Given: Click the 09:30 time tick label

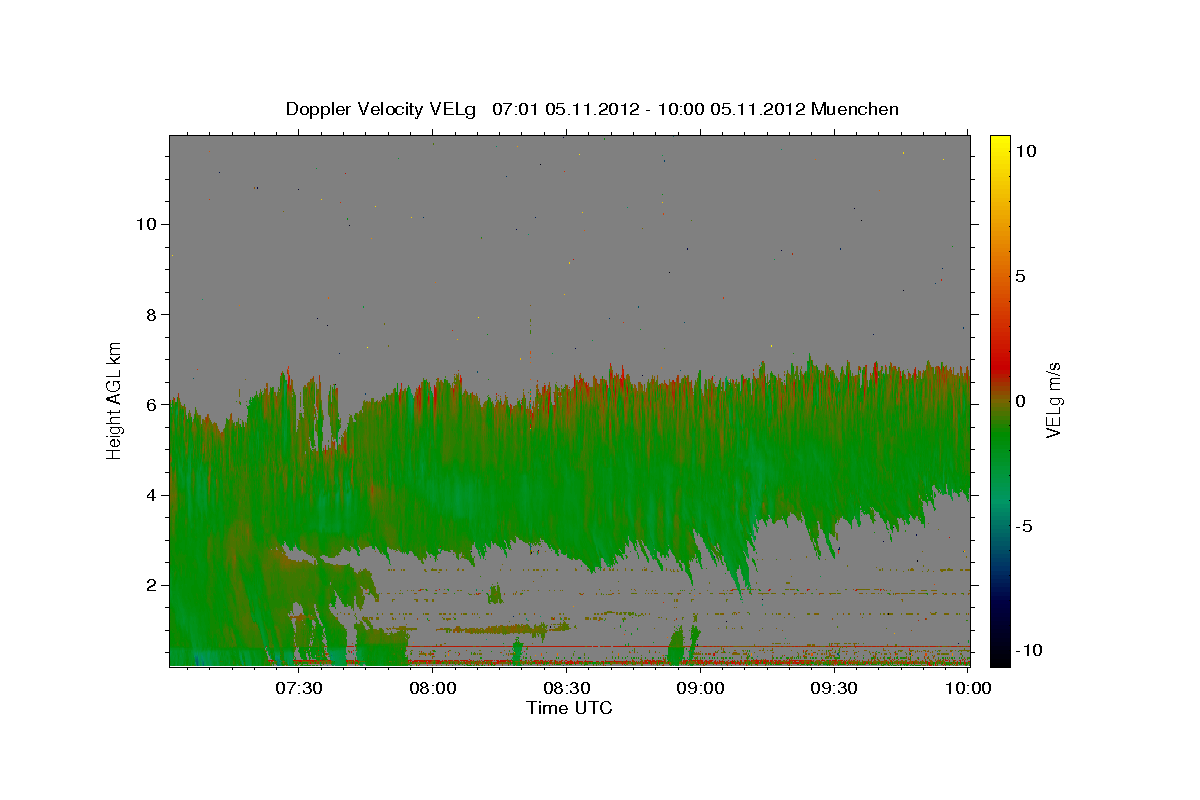Looking at the screenshot, I should pyautogui.click(x=834, y=689).
